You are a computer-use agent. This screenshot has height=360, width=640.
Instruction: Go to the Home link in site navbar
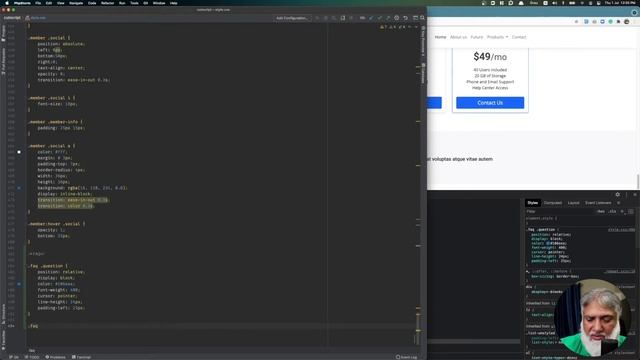coord(440,37)
